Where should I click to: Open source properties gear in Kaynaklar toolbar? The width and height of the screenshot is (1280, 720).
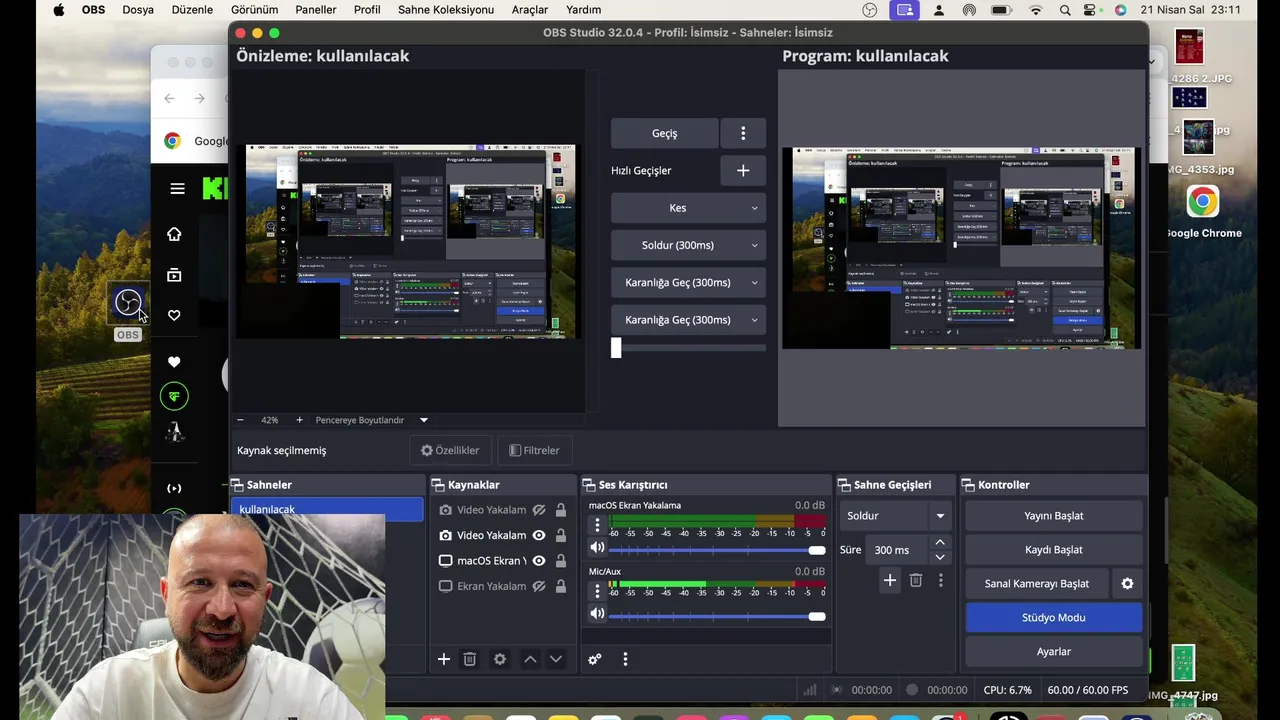point(500,659)
